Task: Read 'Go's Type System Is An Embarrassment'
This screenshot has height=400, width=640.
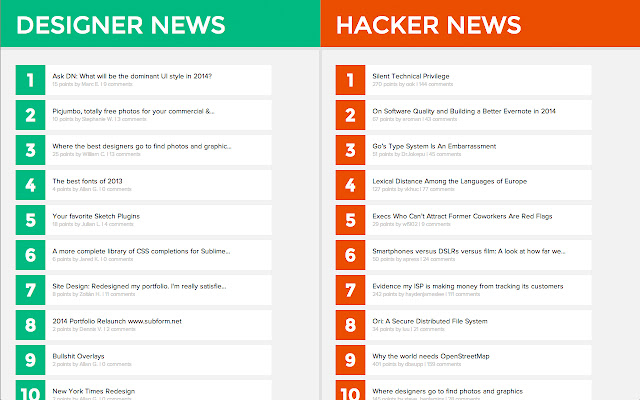Action: coord(434,146)
